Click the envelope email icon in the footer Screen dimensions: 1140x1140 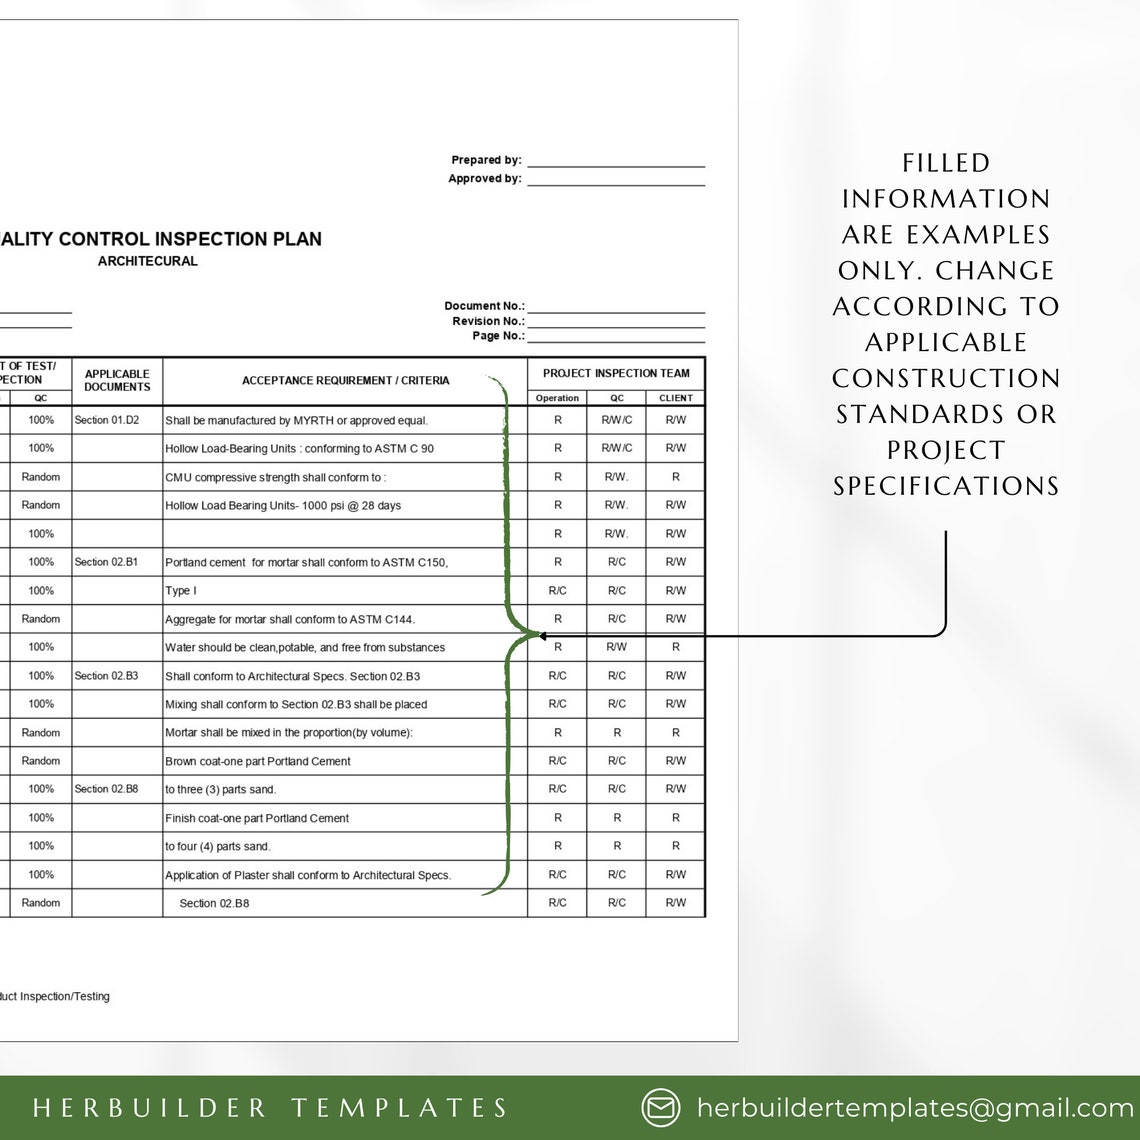[x=661, y=1108]
